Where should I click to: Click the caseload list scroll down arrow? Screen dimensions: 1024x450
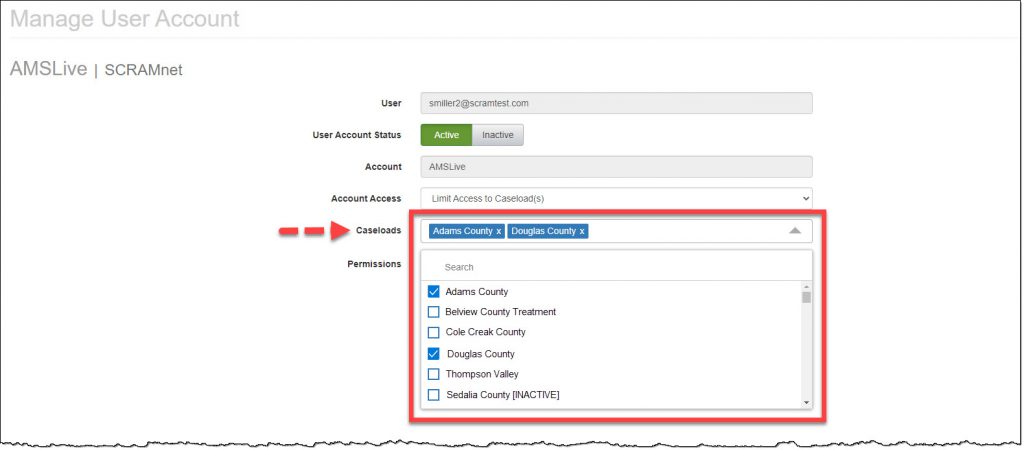tap(806, 402)
